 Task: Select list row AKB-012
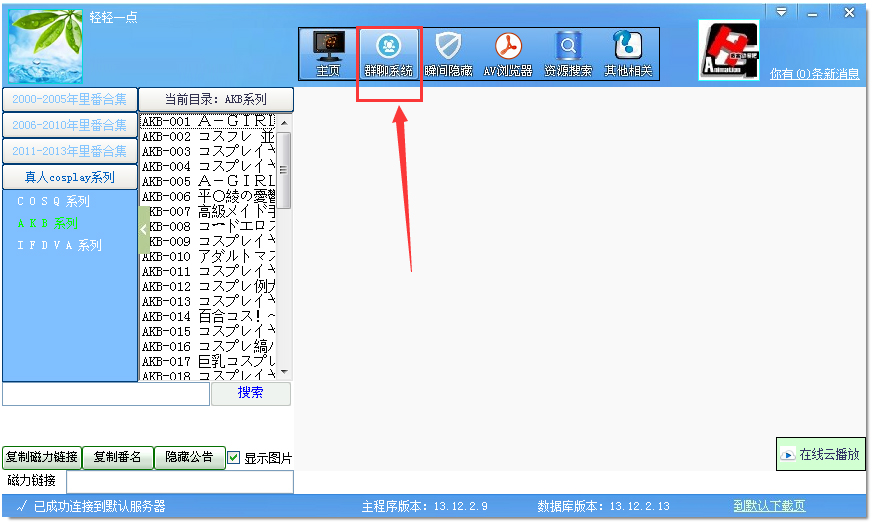208,287
